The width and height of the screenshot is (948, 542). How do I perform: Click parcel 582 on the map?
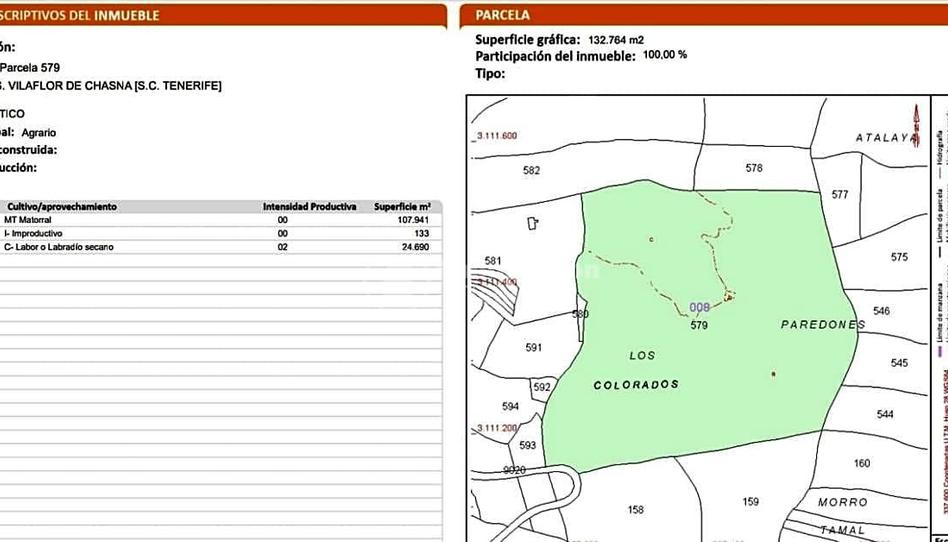[x=531, y=170]
